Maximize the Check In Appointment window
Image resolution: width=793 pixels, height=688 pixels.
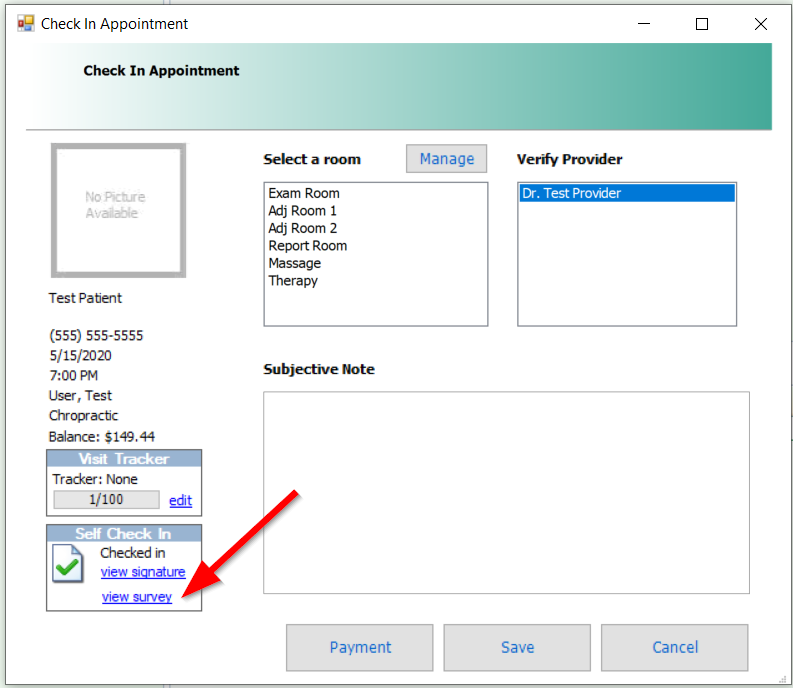pos(702,24)
